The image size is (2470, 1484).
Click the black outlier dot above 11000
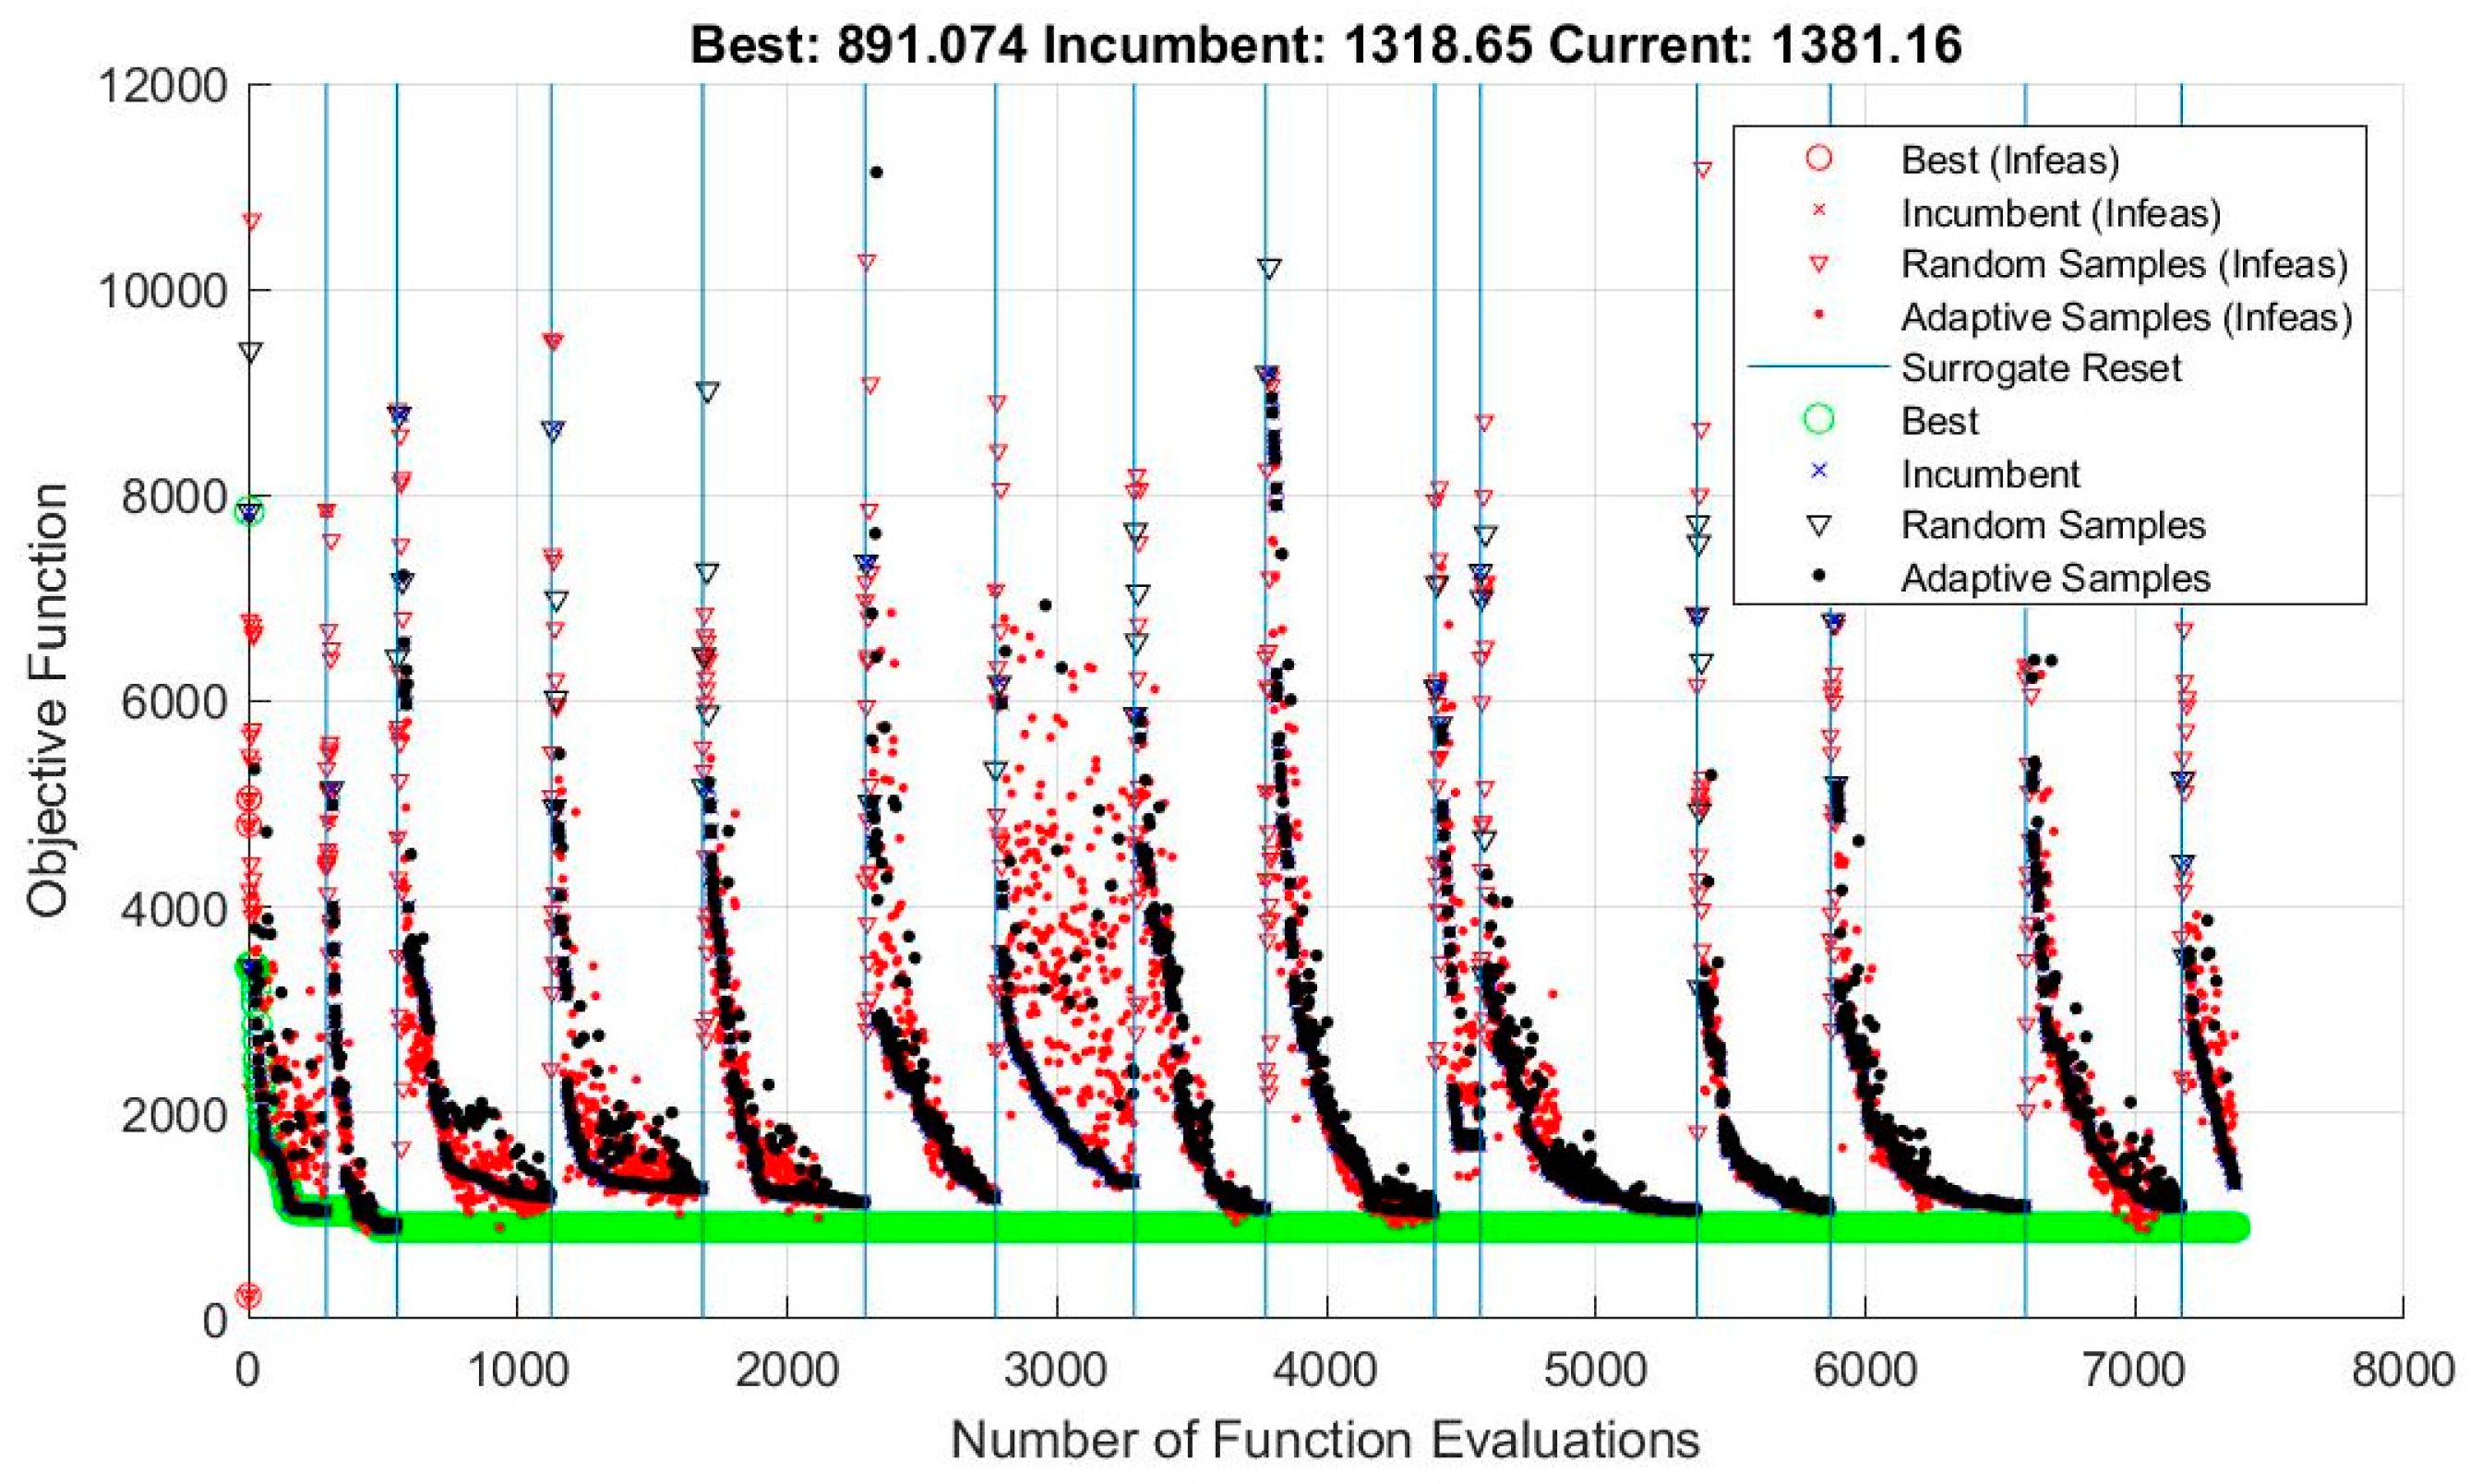pyautogui.click(x=876, y=172)
